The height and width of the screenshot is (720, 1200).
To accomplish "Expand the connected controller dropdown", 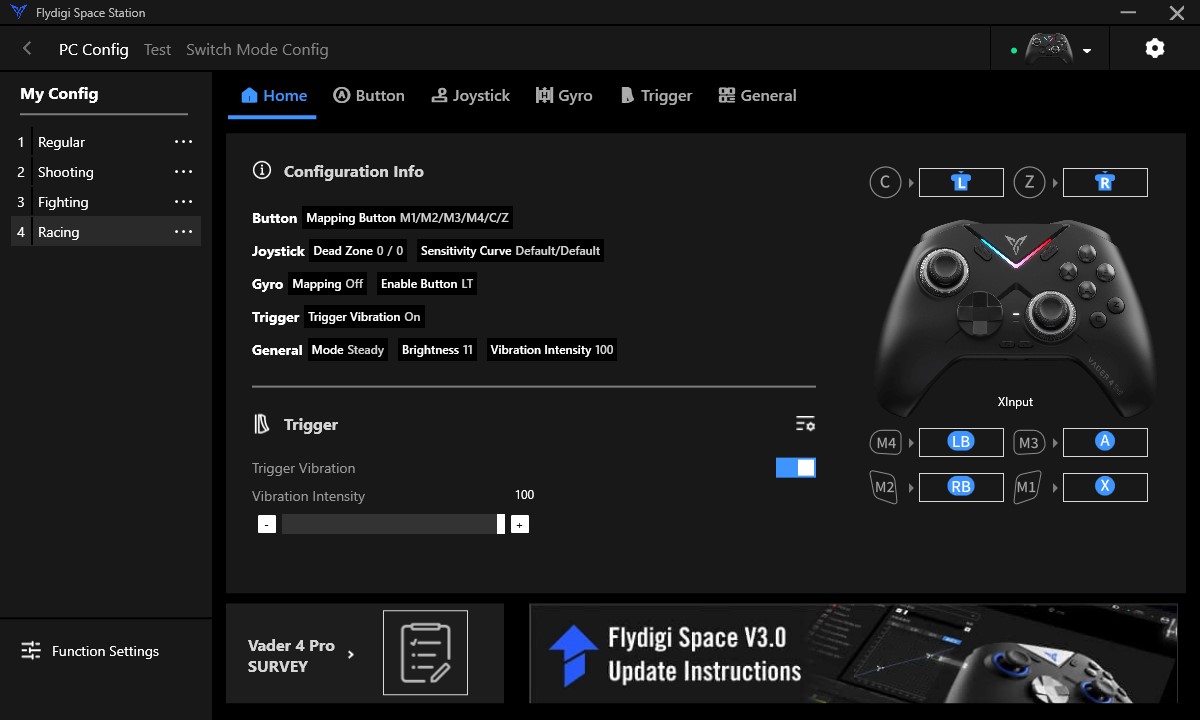I will [x=1089, y=48].
